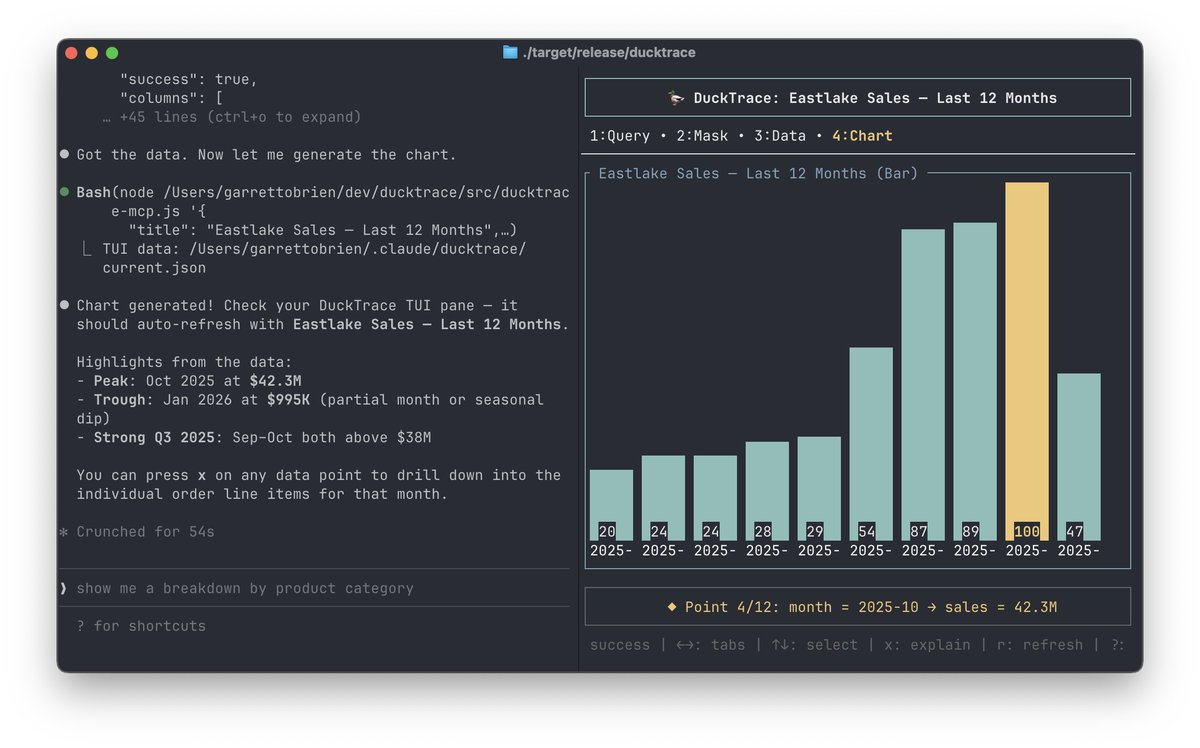Click the bar labeled 54

[x=871, y=444]
